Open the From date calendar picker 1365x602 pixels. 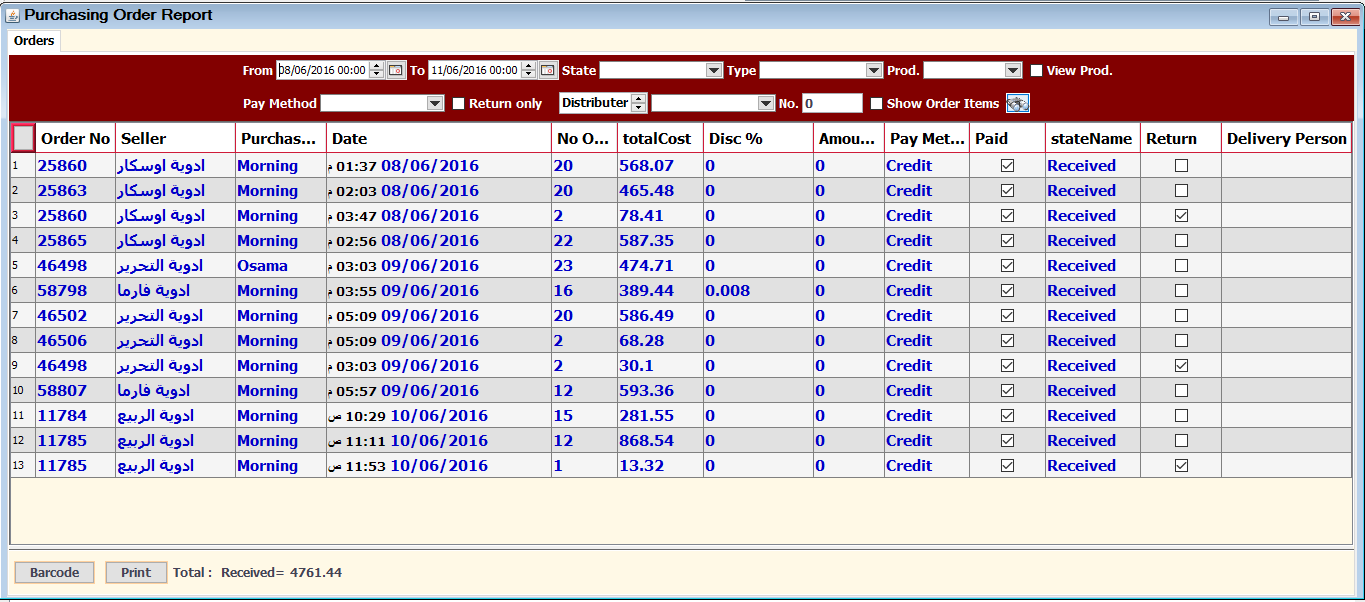[x=395, y=70]
